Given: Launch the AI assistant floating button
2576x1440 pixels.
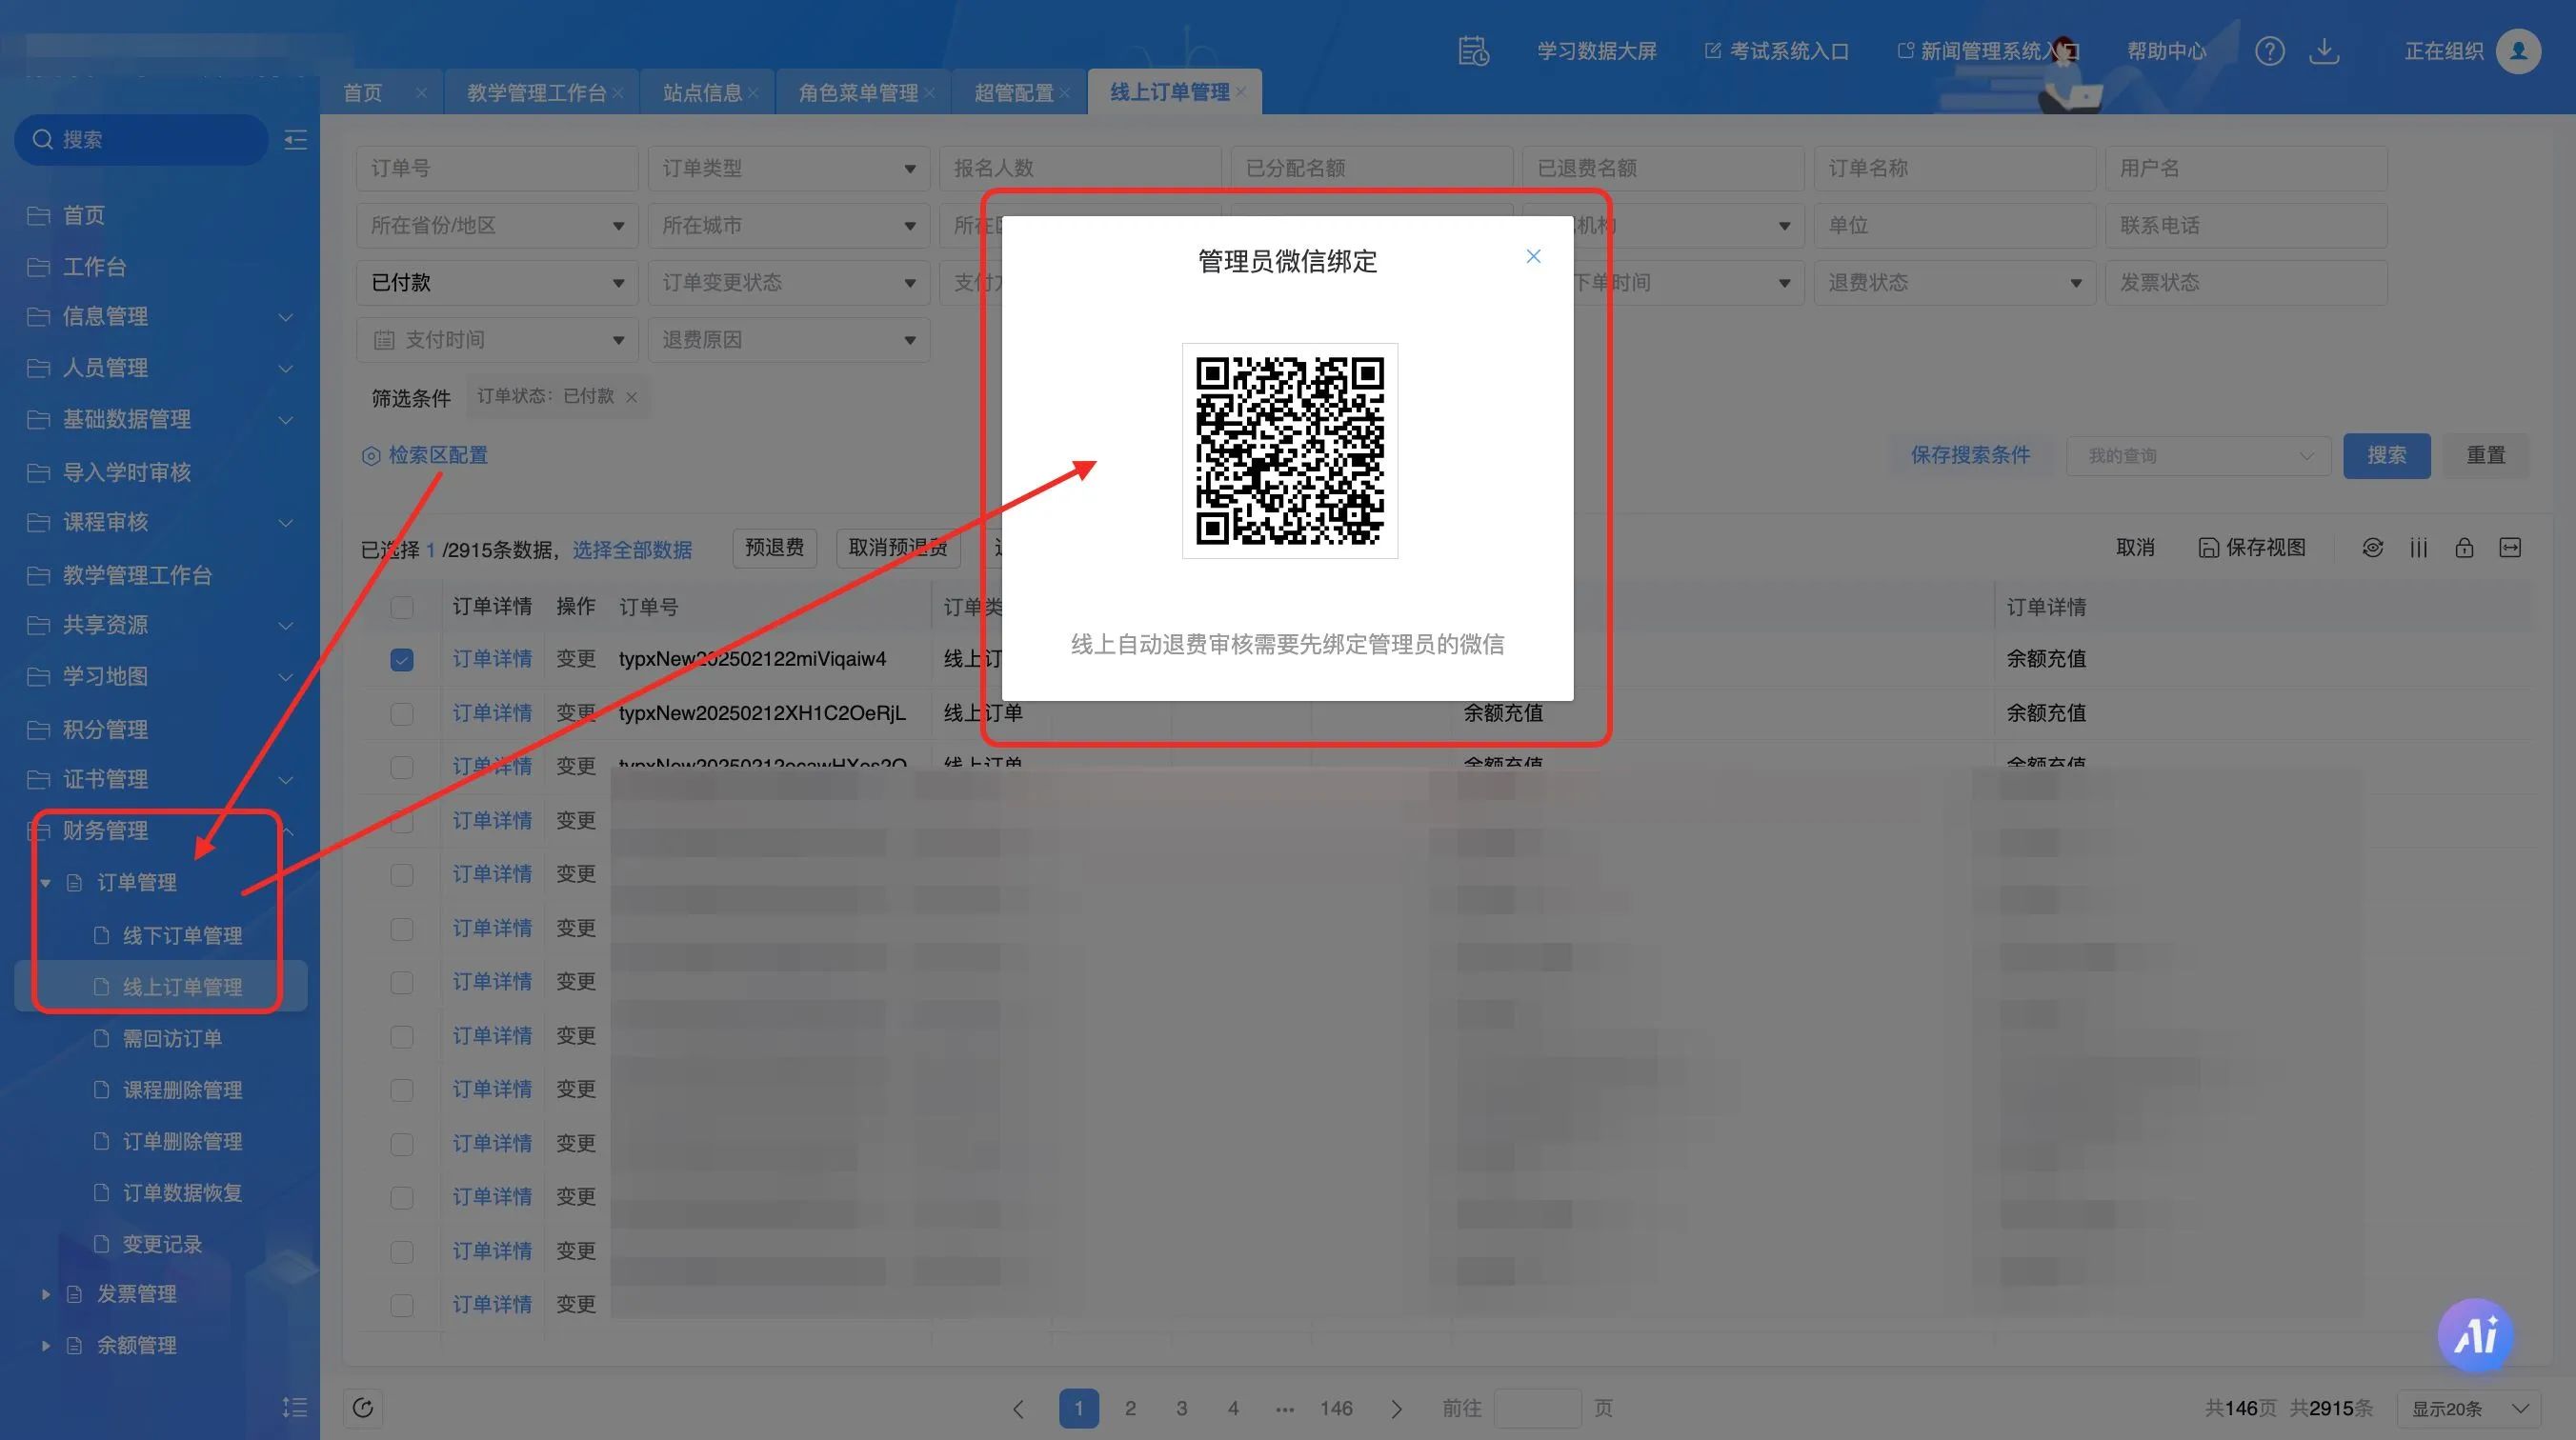Looking at the screenshot, I should pos(2475,1335).
